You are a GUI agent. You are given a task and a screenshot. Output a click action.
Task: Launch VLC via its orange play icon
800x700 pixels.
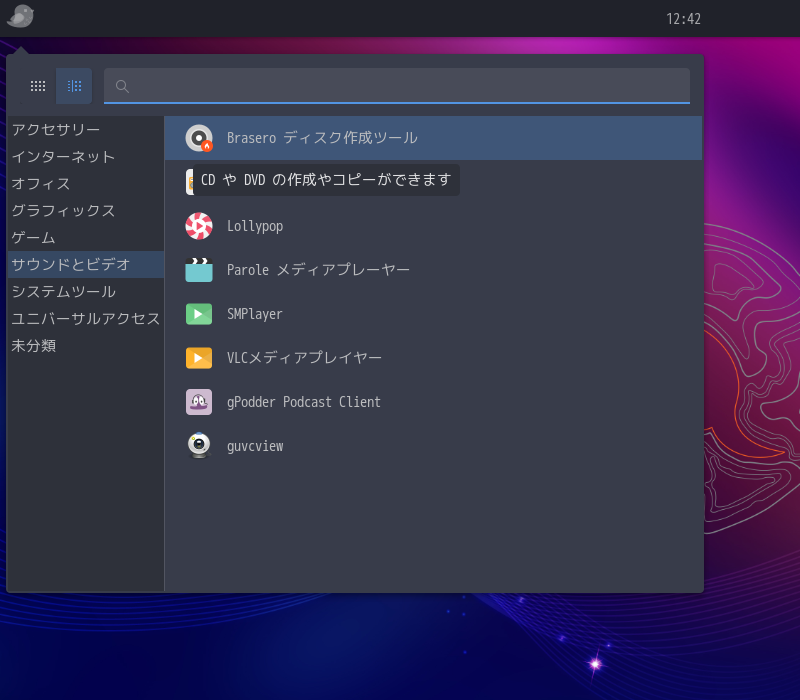[199, 358]
